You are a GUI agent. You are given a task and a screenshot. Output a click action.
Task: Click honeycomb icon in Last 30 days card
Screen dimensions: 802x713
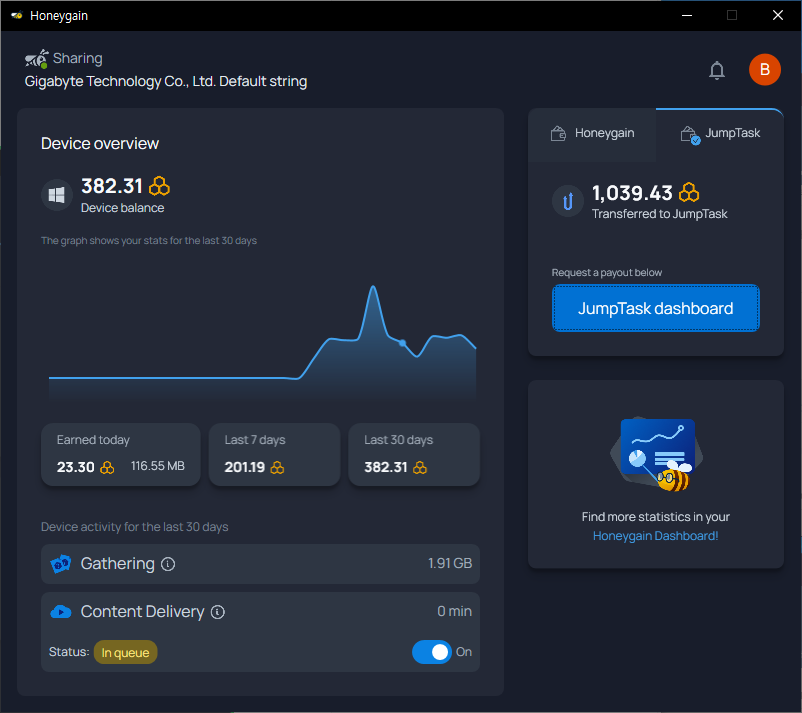click(419, 467)
